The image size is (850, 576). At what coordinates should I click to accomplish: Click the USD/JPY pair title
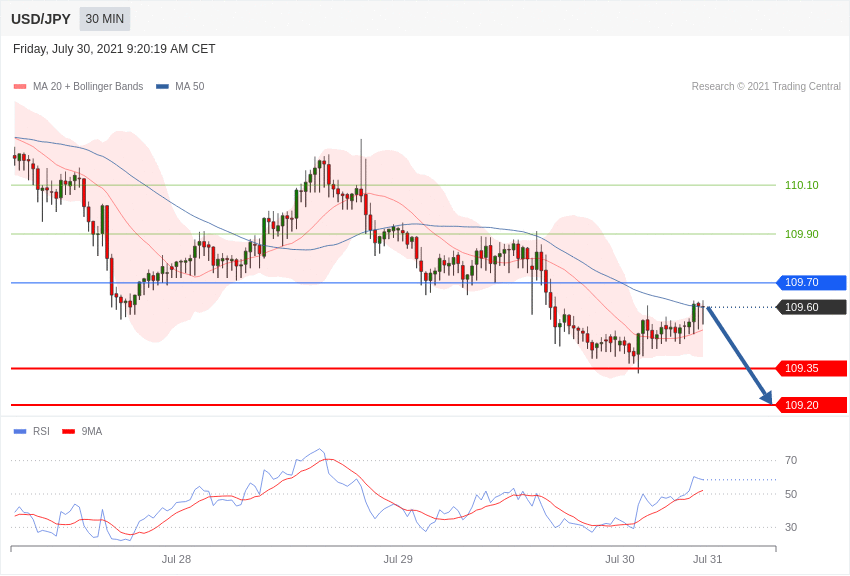tap(41, 19)
